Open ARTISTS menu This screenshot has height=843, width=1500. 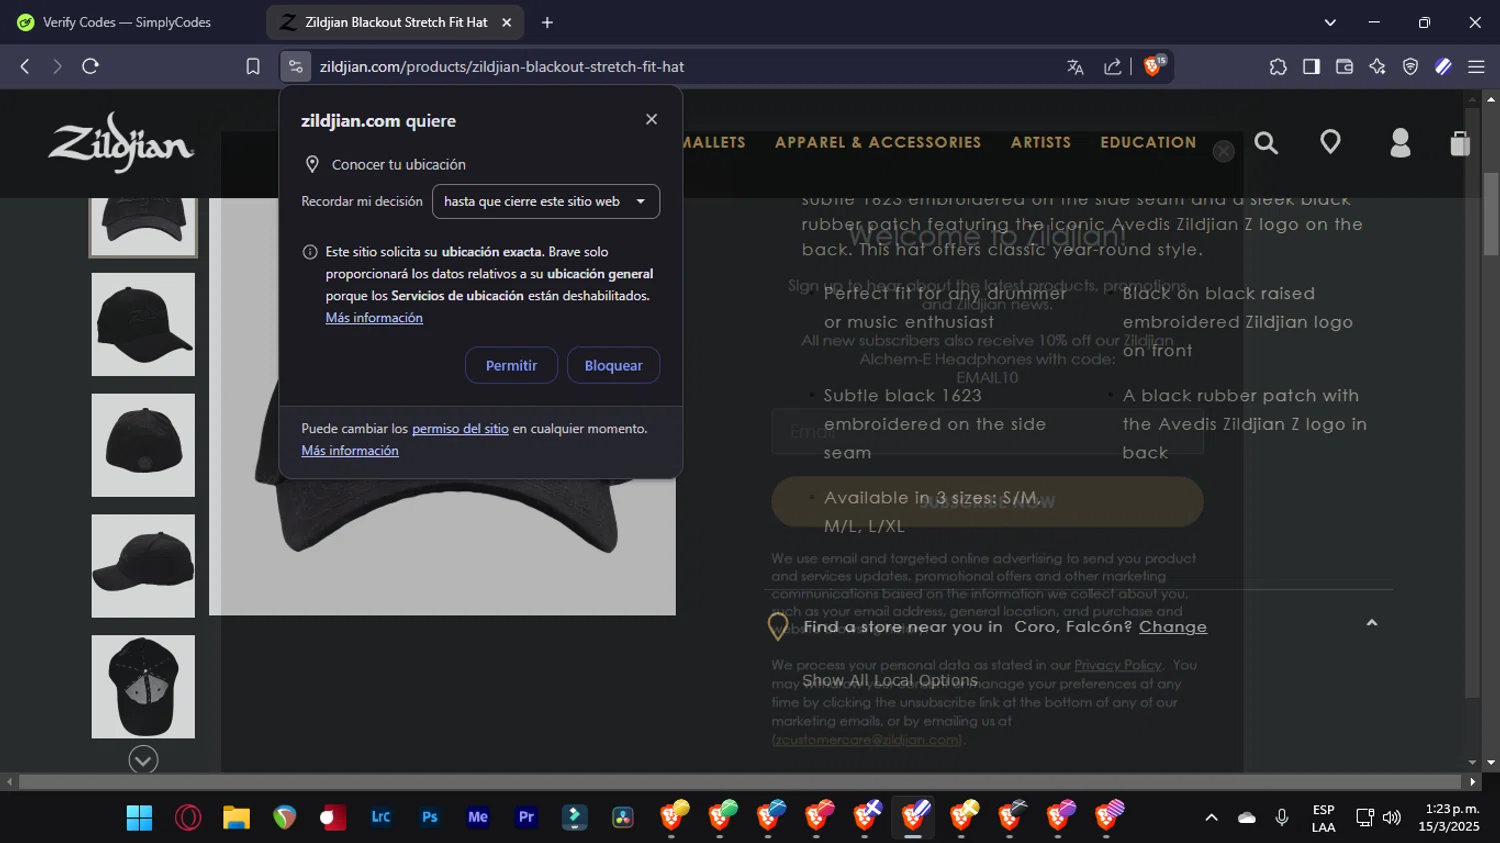click(x=1040, y=142)
